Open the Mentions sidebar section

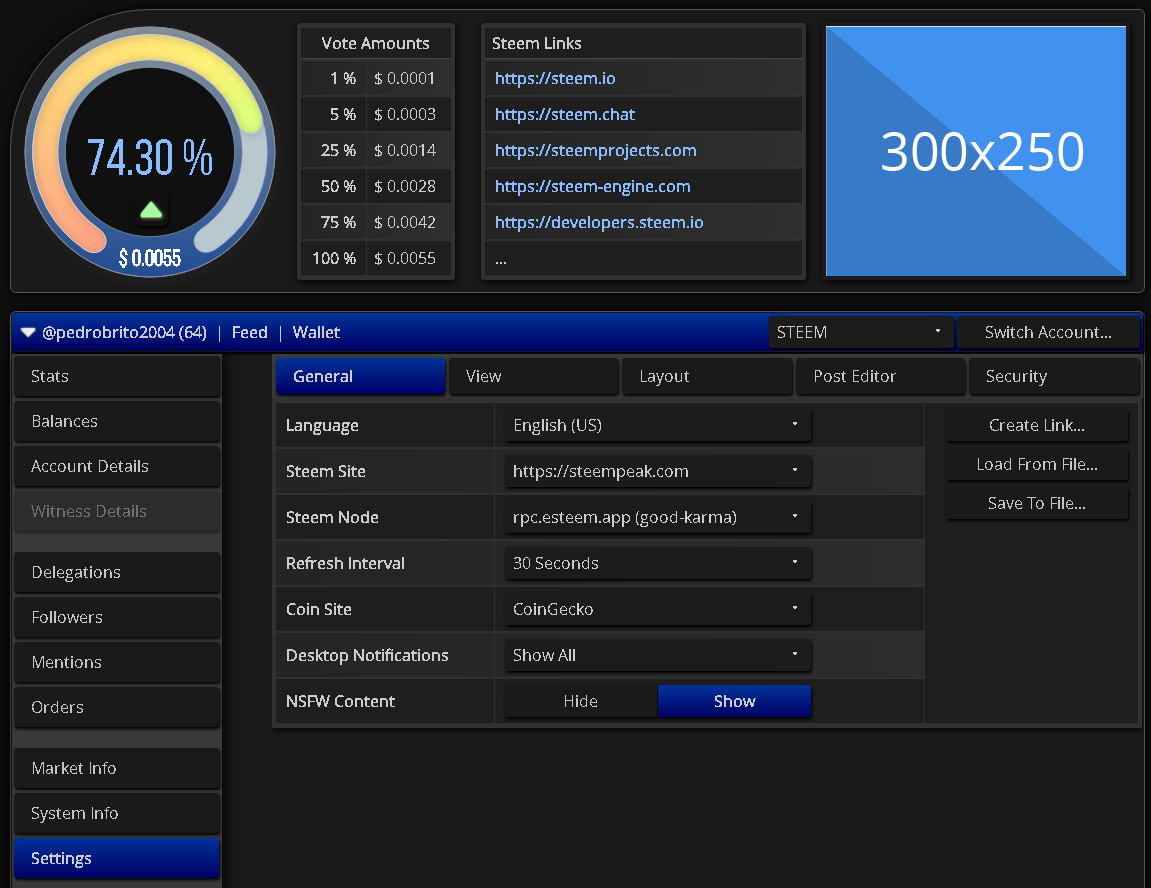[x=117, y=662]
